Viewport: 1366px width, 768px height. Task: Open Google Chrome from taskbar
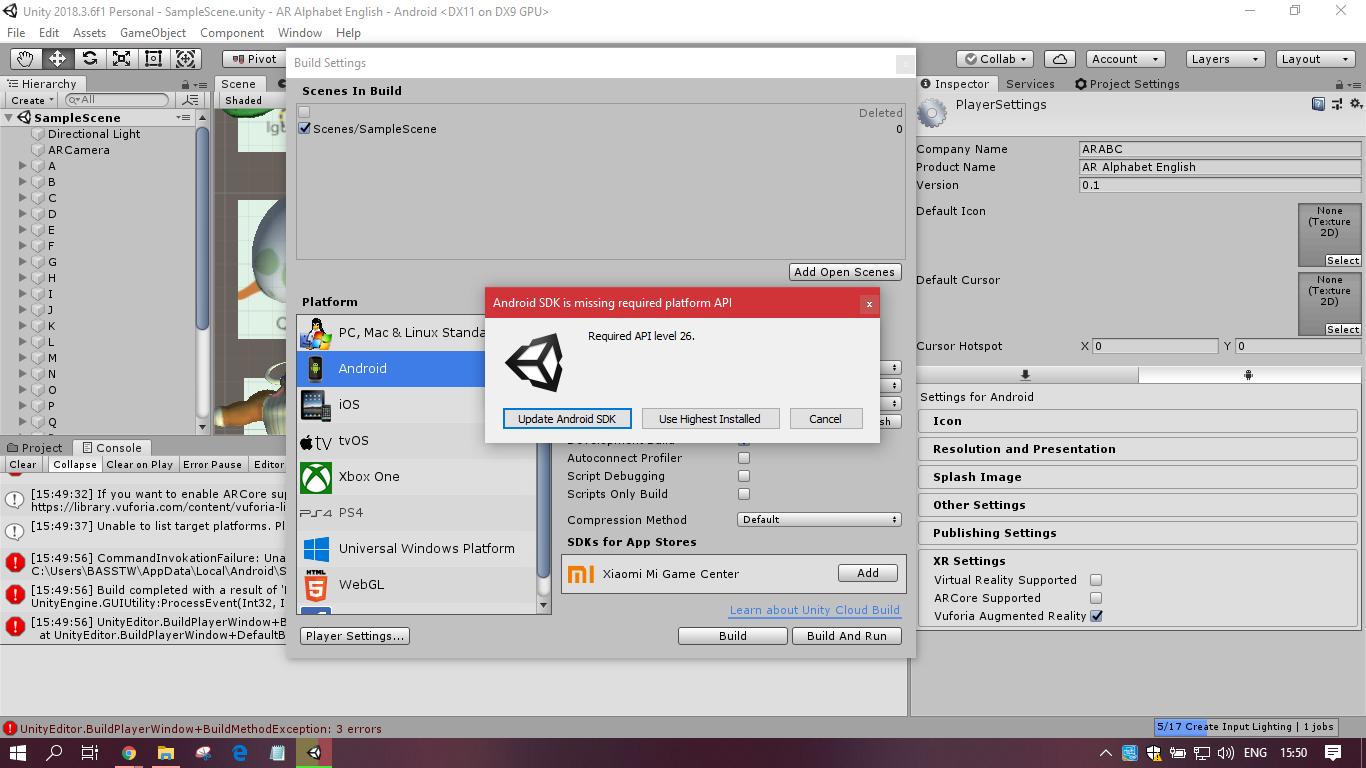tap(129, 753)
